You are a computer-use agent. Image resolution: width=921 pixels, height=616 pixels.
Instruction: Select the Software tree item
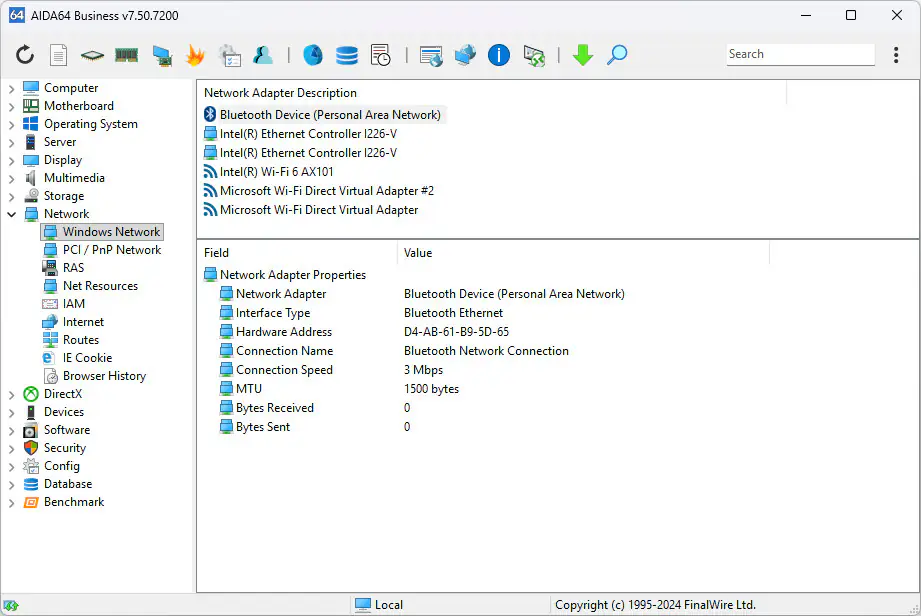tap(56, 430)
